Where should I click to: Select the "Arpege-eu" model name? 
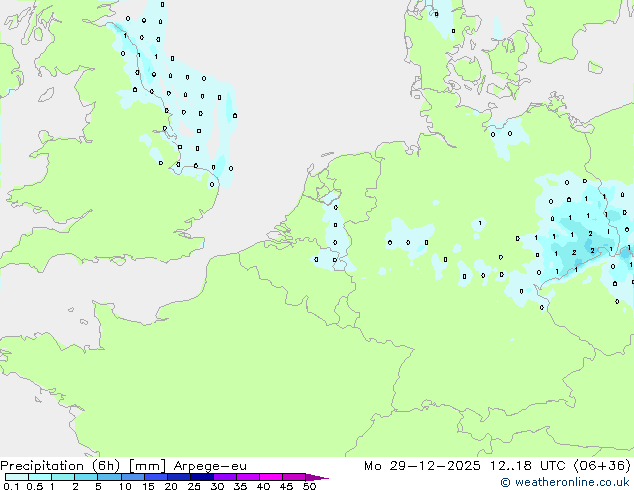pyautogui.click(x=210, y=466)
